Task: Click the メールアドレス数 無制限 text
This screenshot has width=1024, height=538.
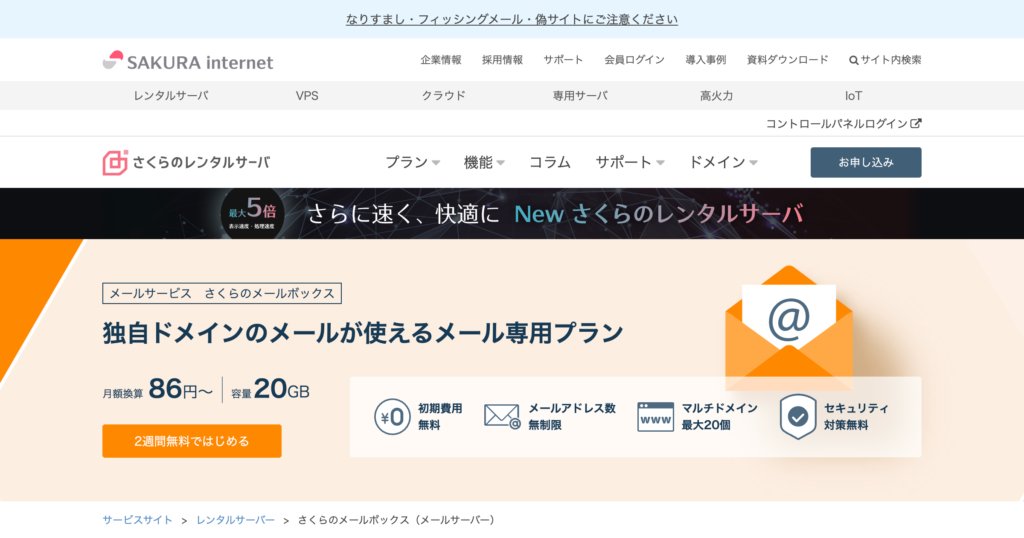Action: (x=571, y=417)
